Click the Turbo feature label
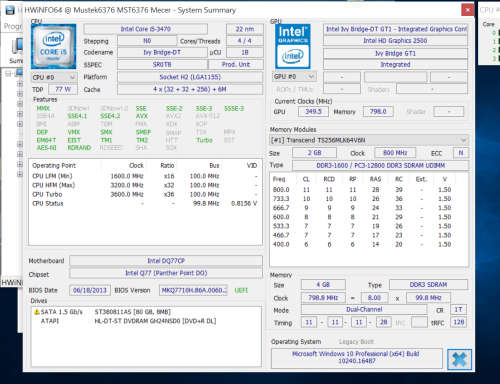This screenshot has width=500, height=384. 204,140
